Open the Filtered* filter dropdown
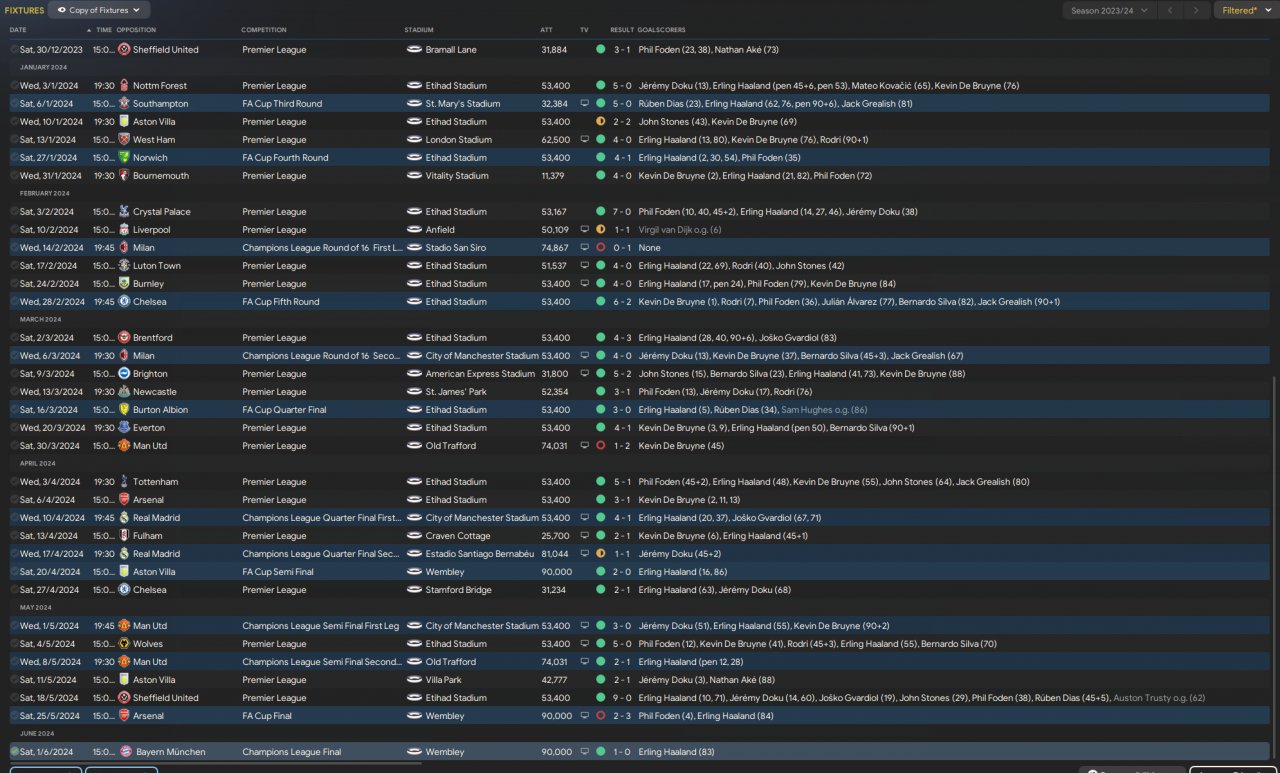1280x773 pixels. pyautogui.click(x=1245, y=10)
